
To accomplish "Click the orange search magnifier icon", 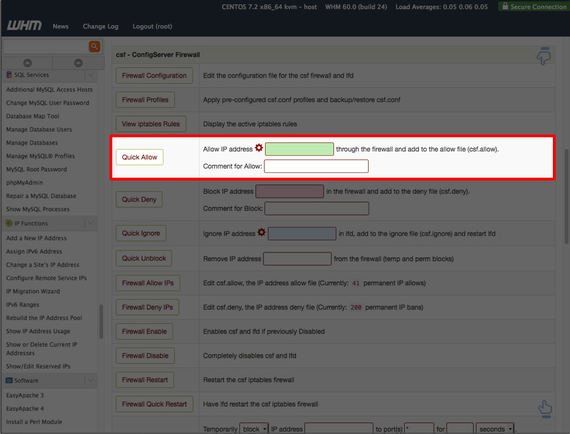I will pyautogui.click(x=95, y=46).
